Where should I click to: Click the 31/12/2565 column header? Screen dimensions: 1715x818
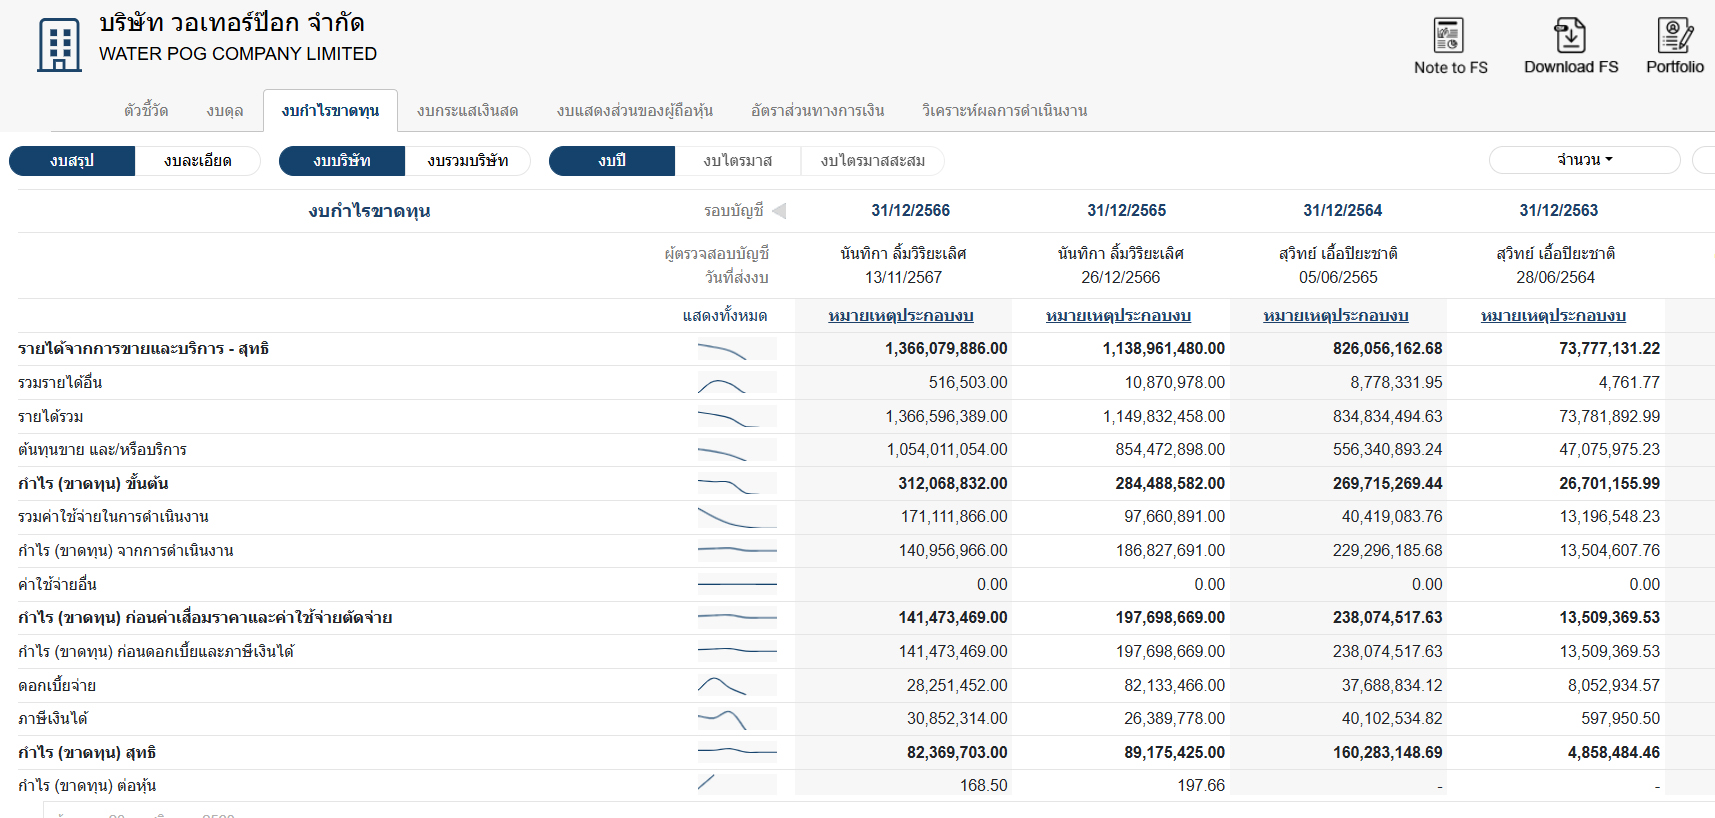1126,211
